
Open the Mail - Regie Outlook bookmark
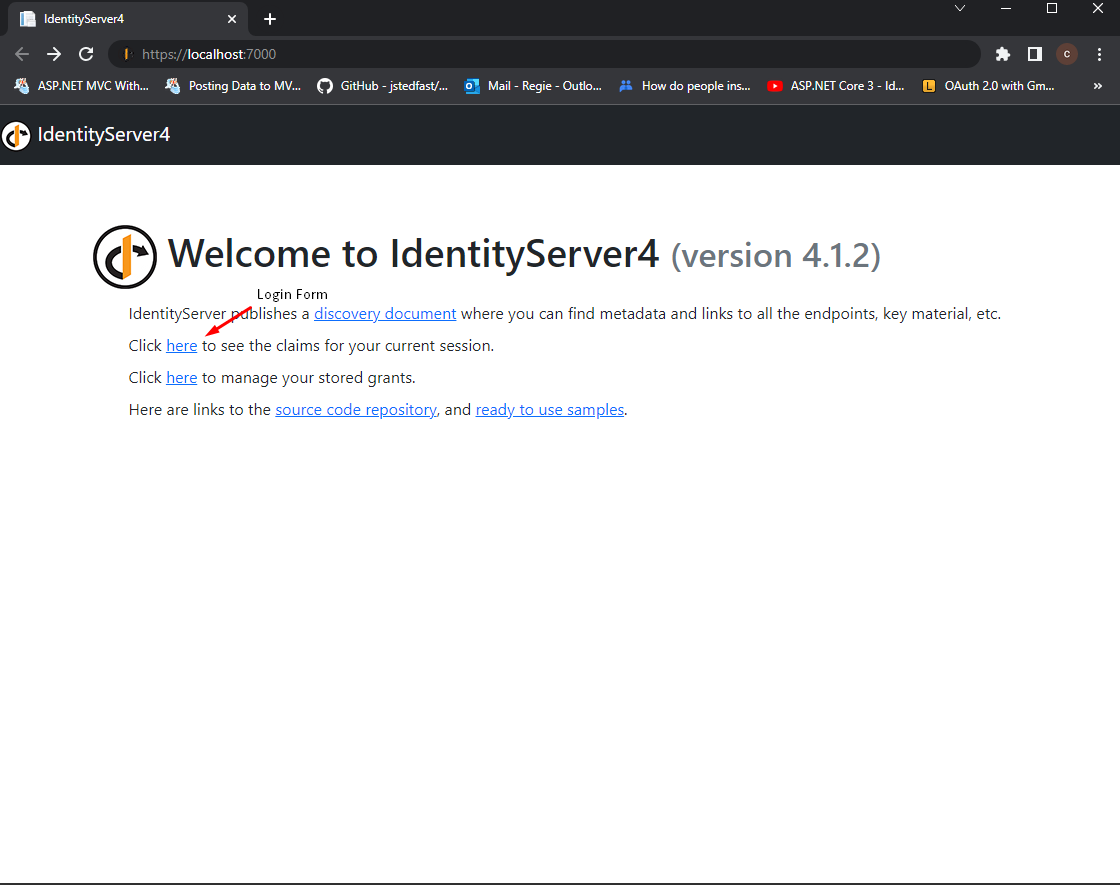point(533,86)
